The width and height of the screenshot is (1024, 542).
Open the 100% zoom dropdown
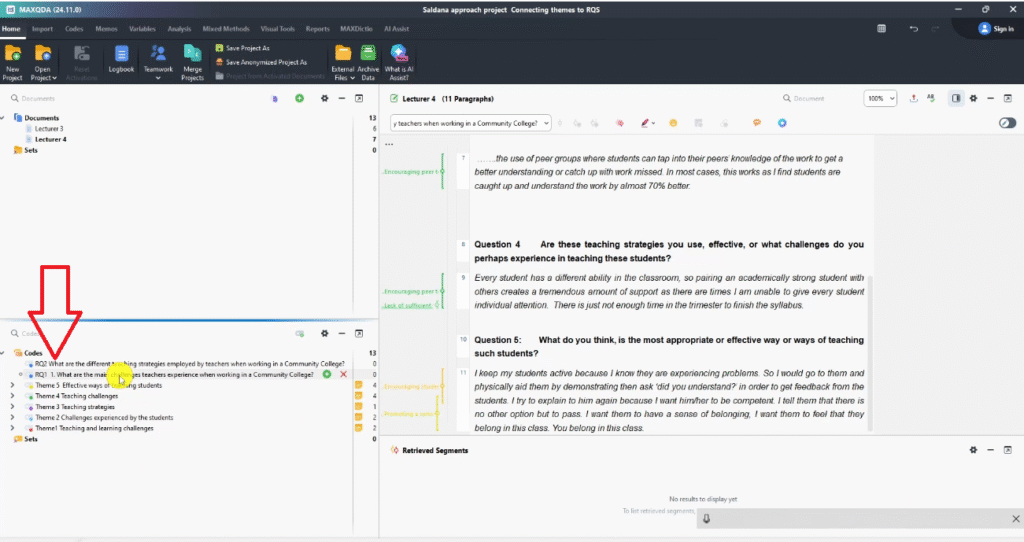click(x=880, y=98)
